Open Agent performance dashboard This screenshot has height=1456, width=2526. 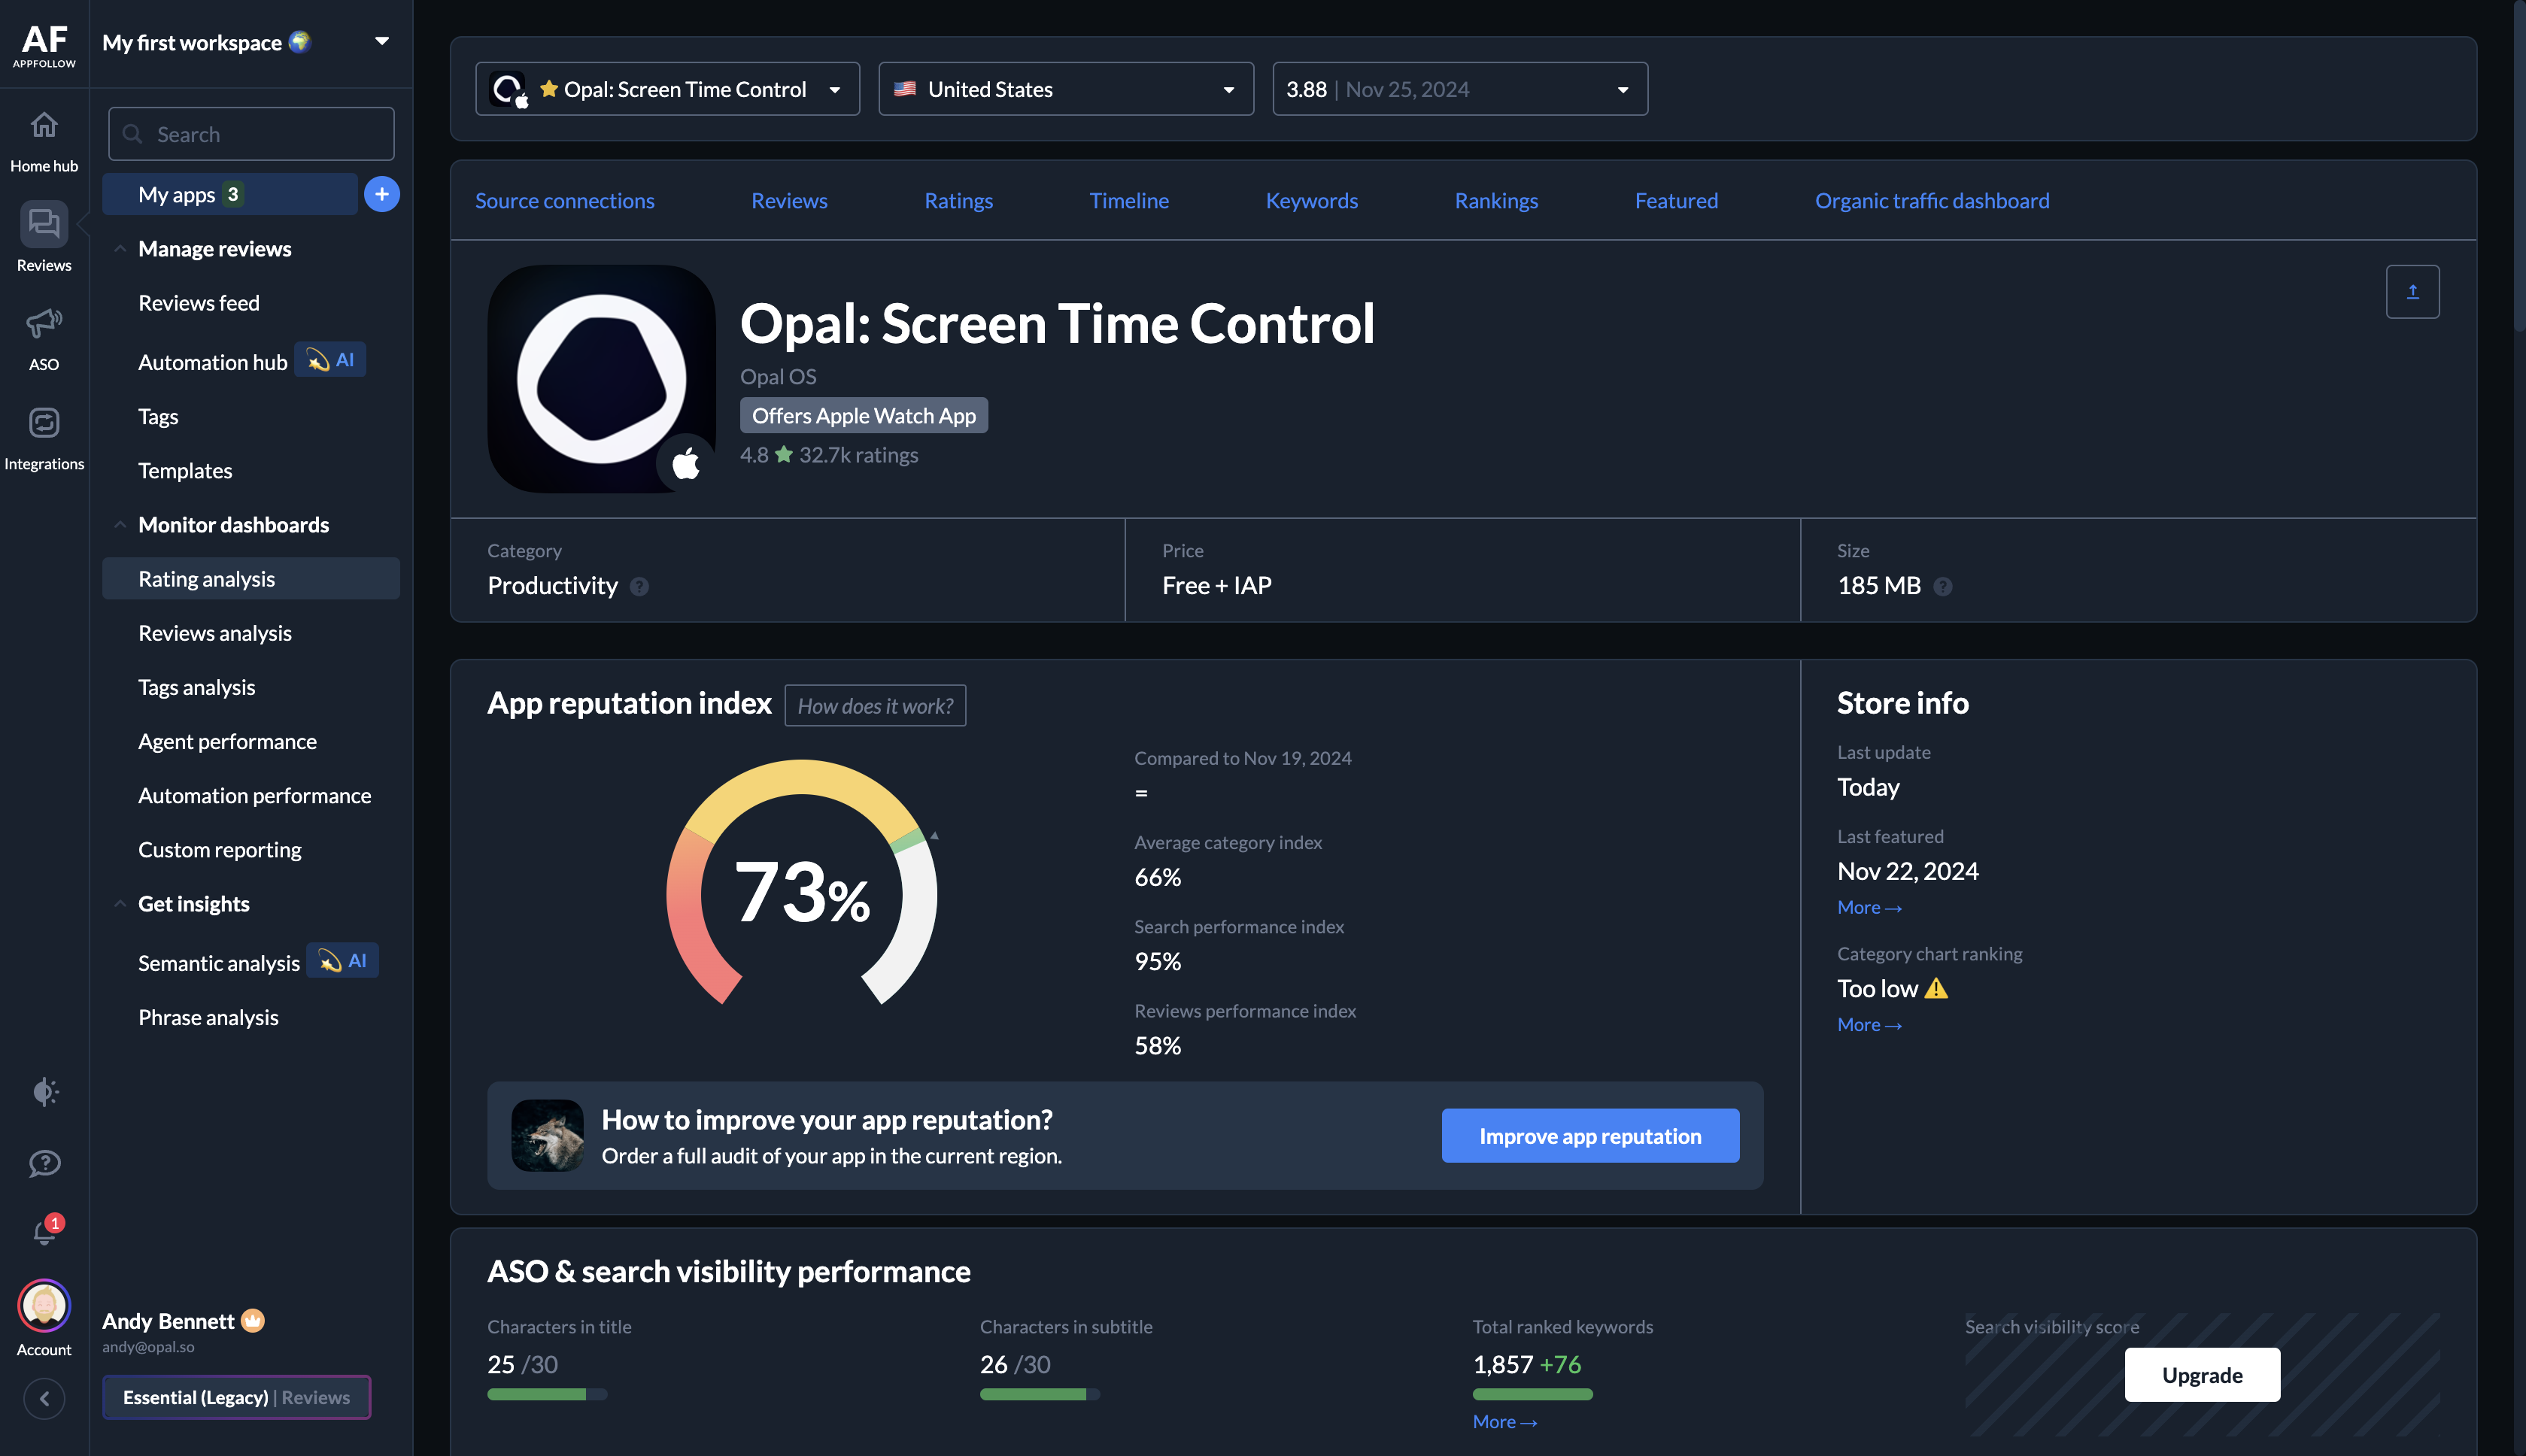pyautogui.click(x=227, y=741)
